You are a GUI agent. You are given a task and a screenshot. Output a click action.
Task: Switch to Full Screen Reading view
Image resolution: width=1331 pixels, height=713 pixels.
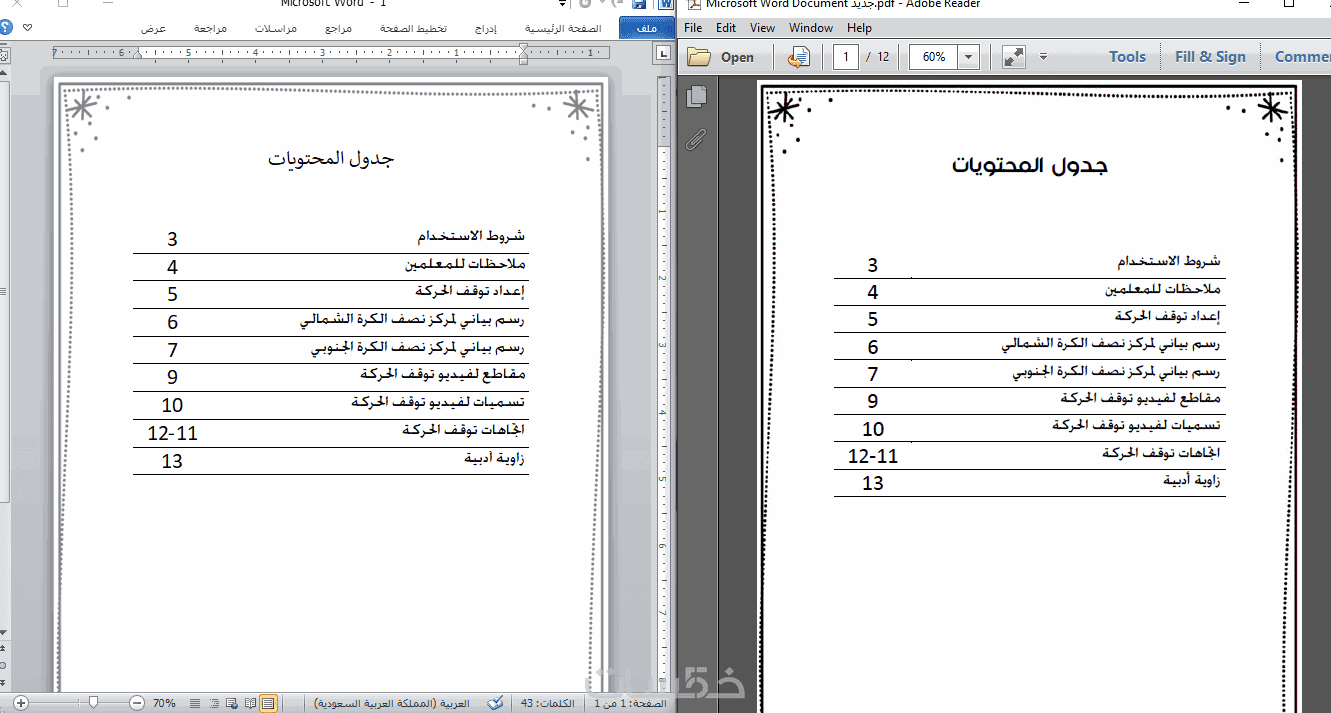pos(250,703)
